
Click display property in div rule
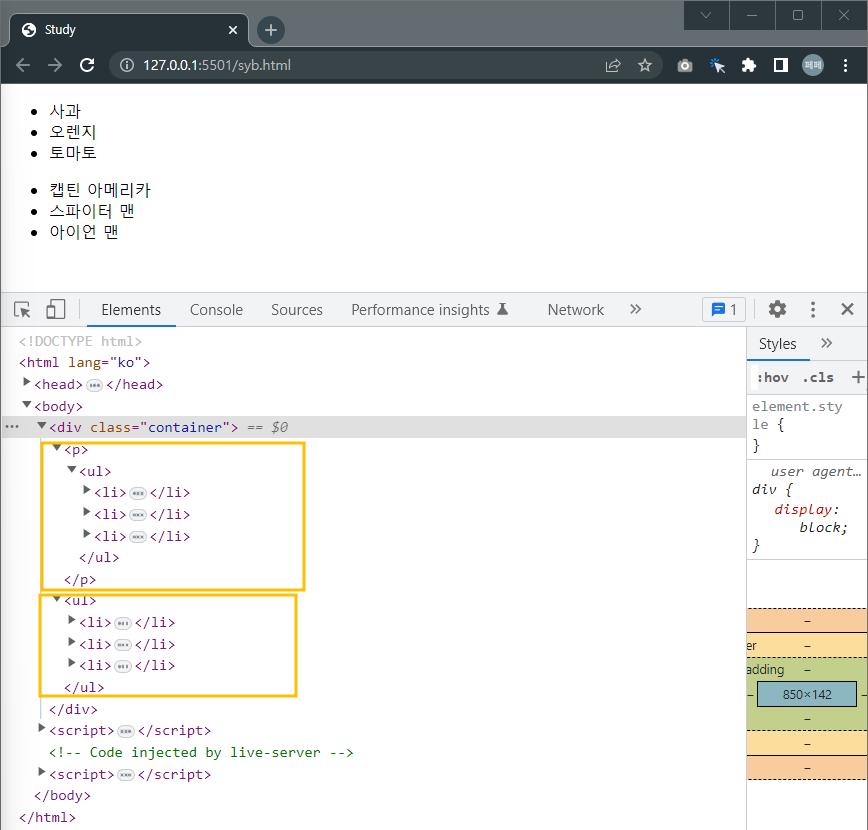pyautogui.click(x=803, y=509)
